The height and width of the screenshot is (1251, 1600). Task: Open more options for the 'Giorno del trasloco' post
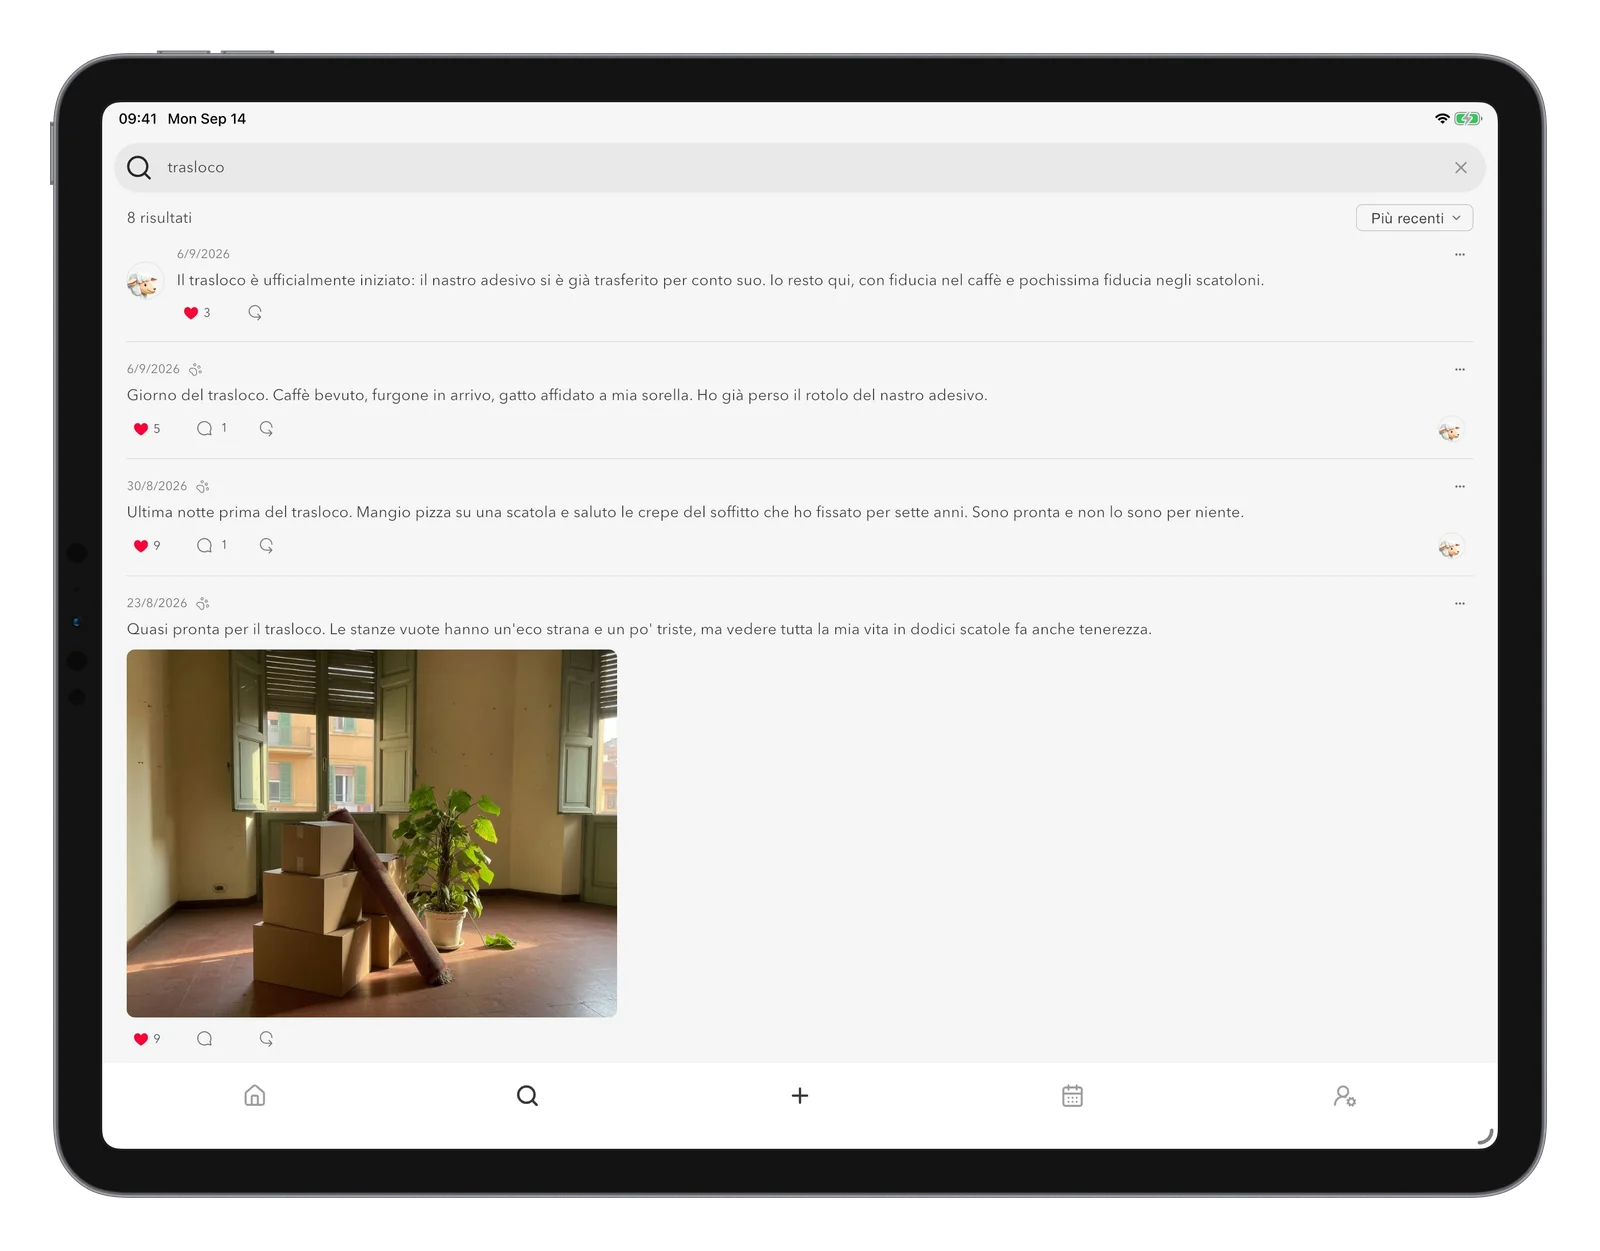(x=1459, y=370)
